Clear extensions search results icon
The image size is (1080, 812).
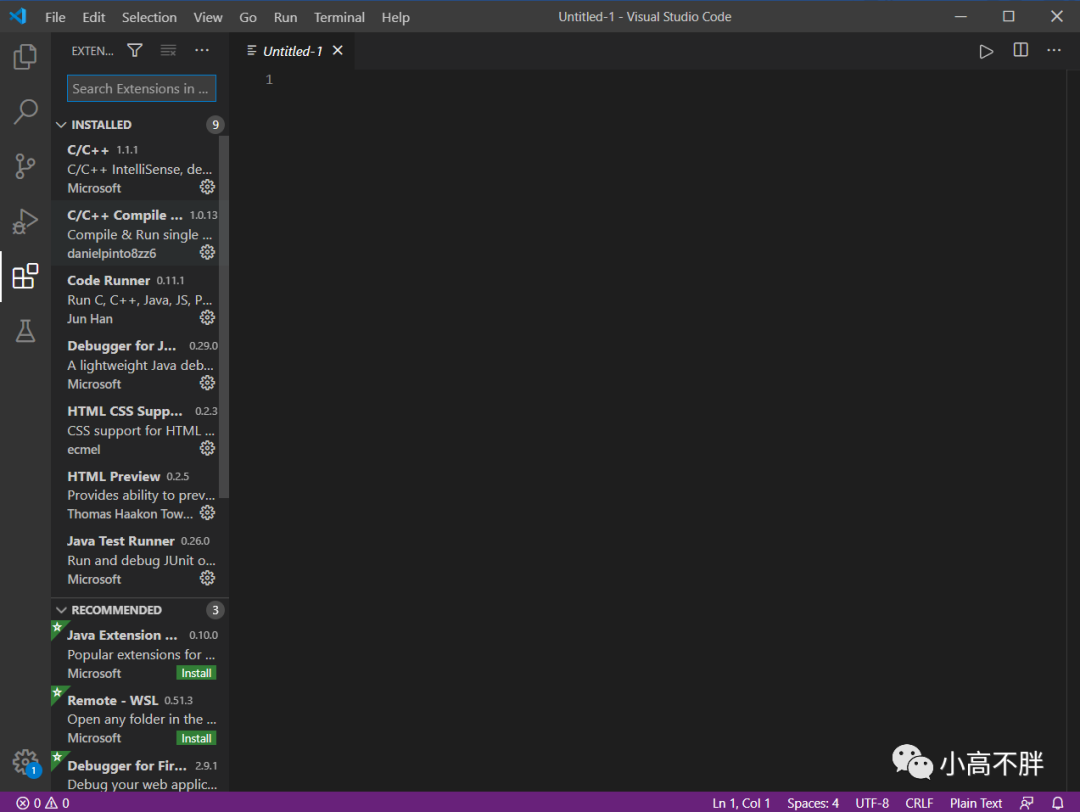(x=168, y=50)
